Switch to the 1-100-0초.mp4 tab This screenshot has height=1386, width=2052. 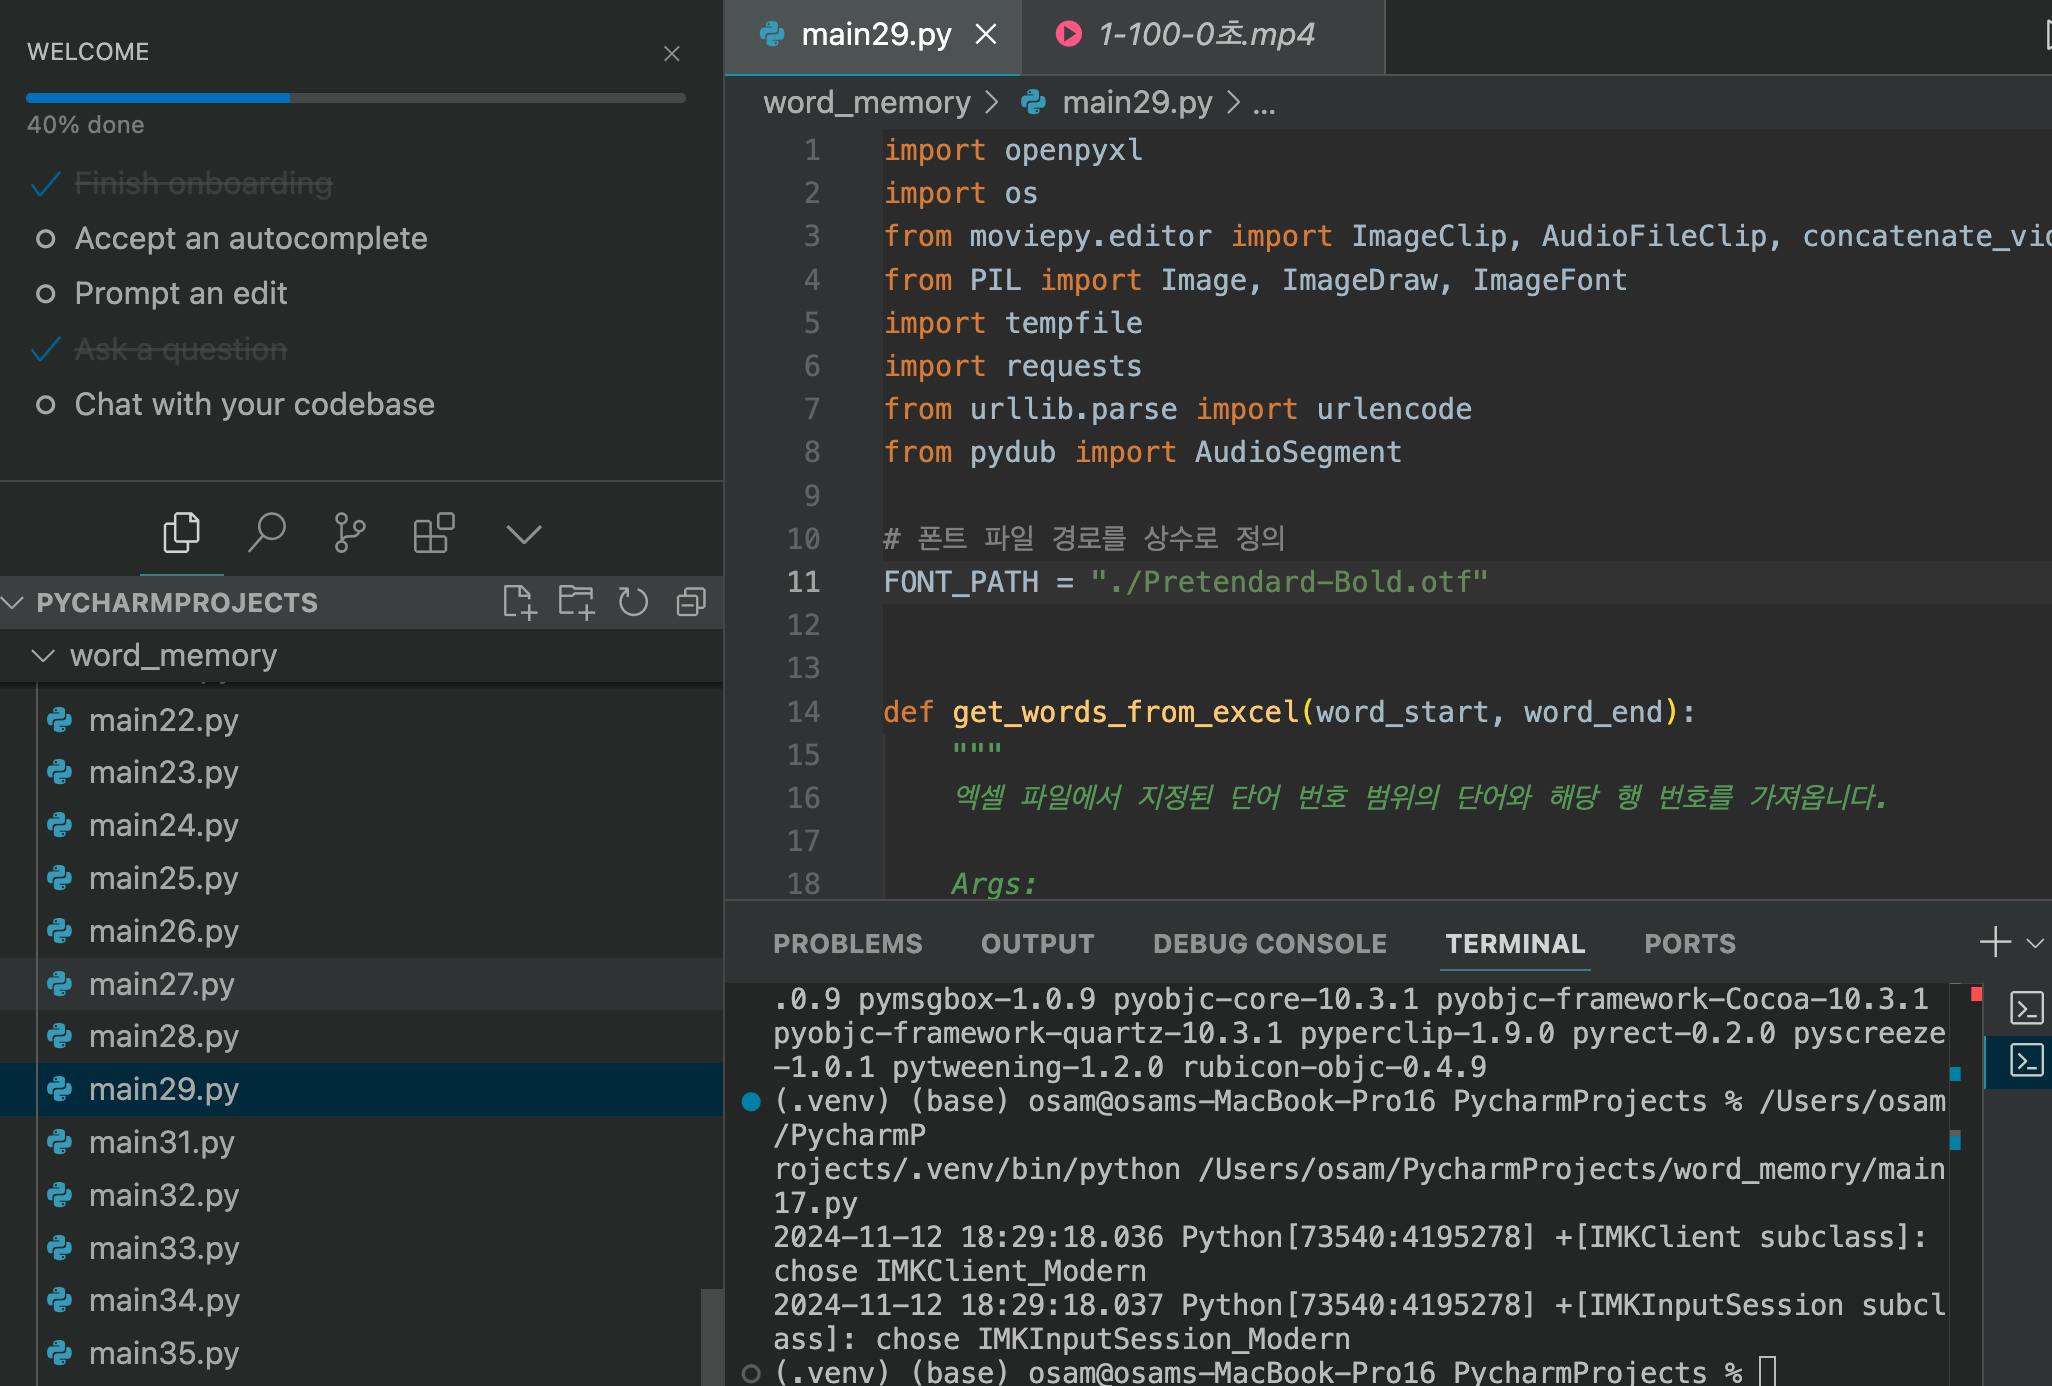coord(1204,35)
